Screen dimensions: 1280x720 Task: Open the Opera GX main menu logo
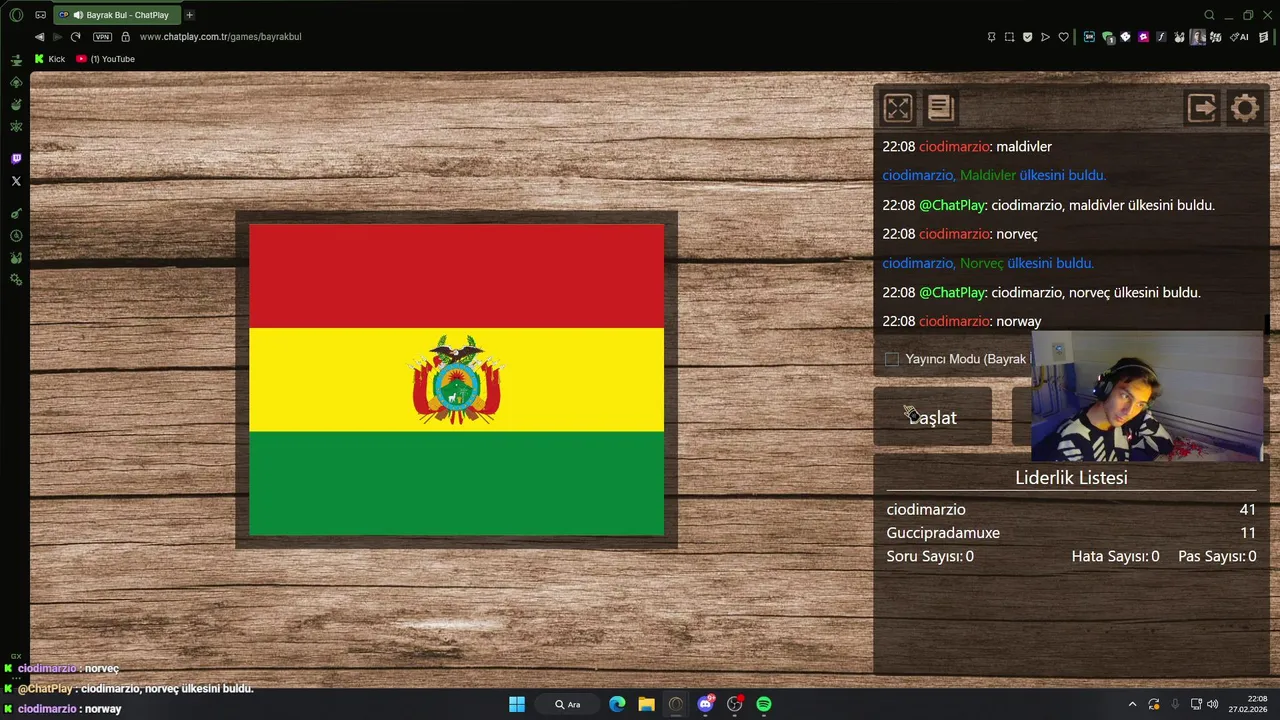[x=16, y=15]
